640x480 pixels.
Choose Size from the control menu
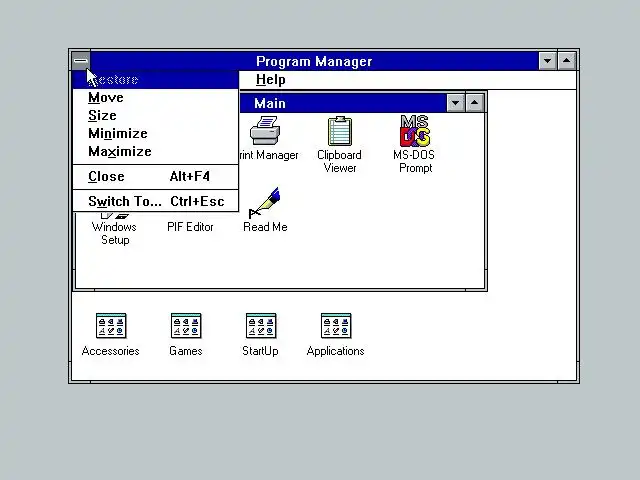(x=156, y=116)
